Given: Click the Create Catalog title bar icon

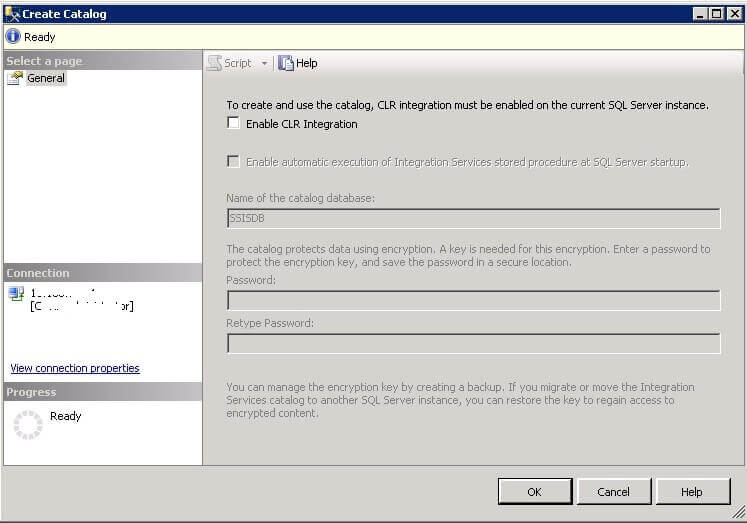Looking at the screenshot, I should coord(11,14).
